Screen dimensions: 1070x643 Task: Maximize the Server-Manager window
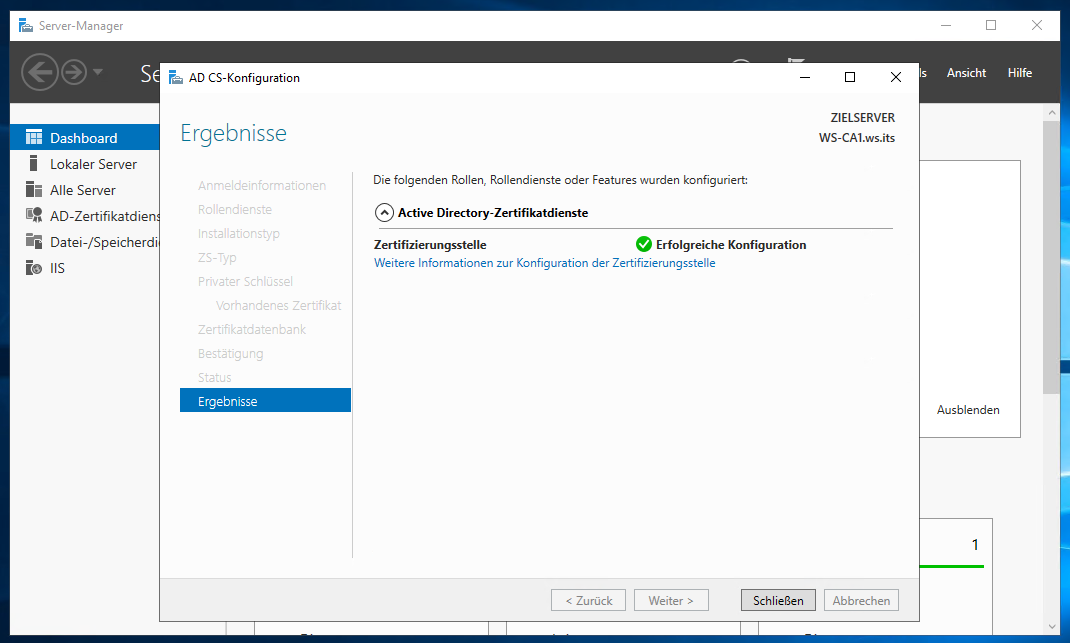pyautogui.click(x=991, y=25)
